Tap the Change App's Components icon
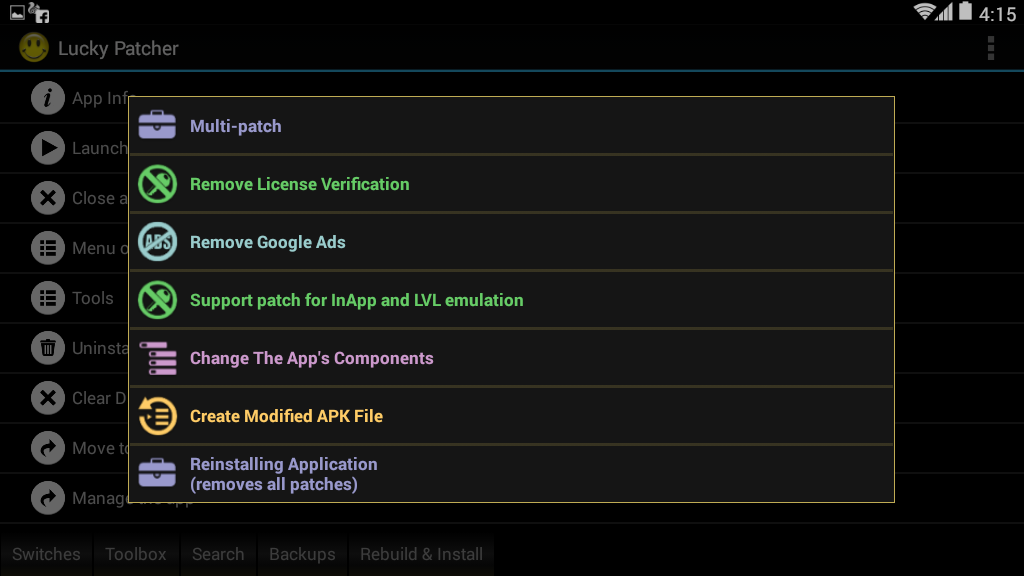 [157, 358]
